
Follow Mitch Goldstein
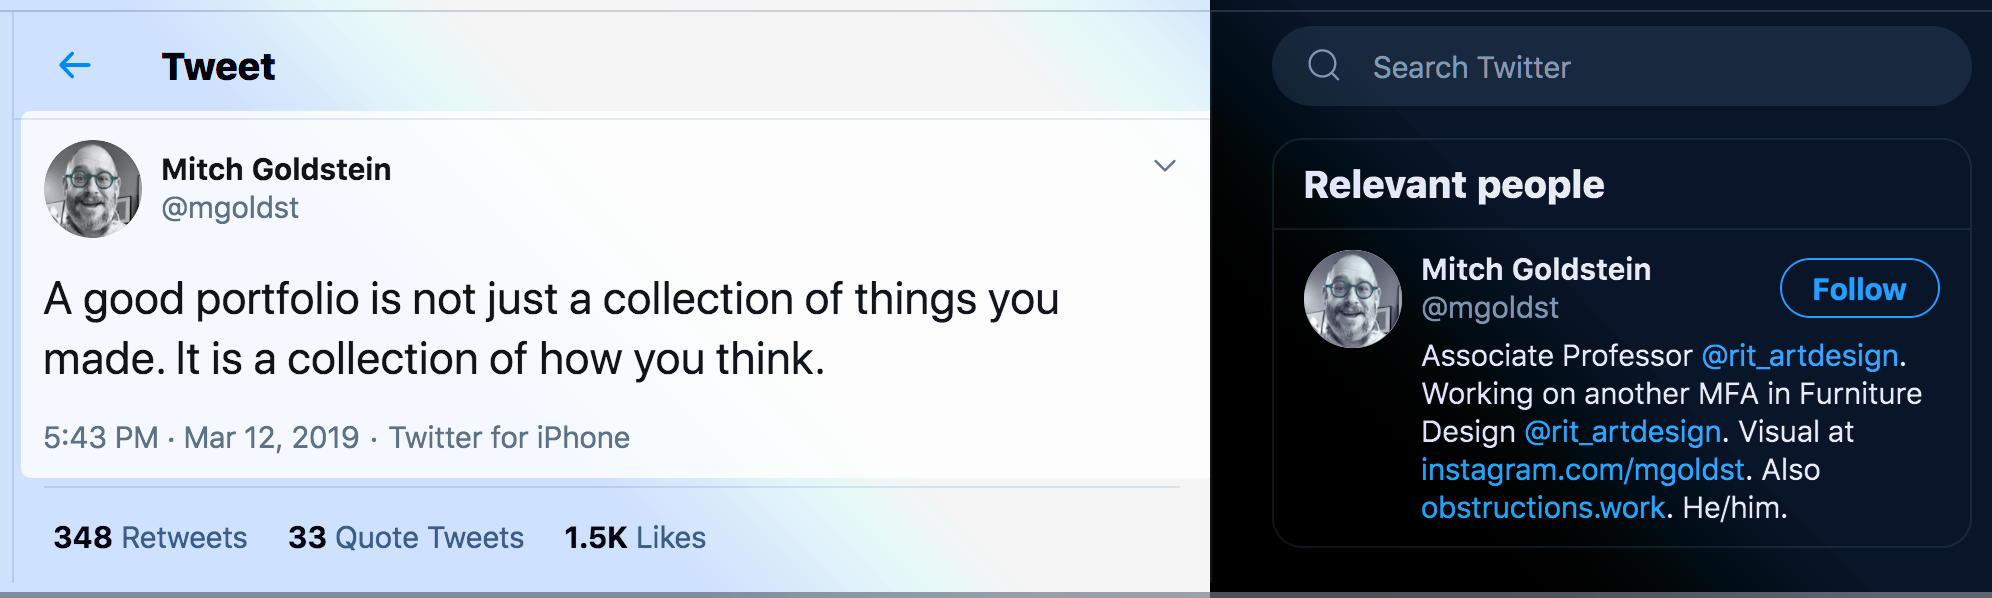1858,289
